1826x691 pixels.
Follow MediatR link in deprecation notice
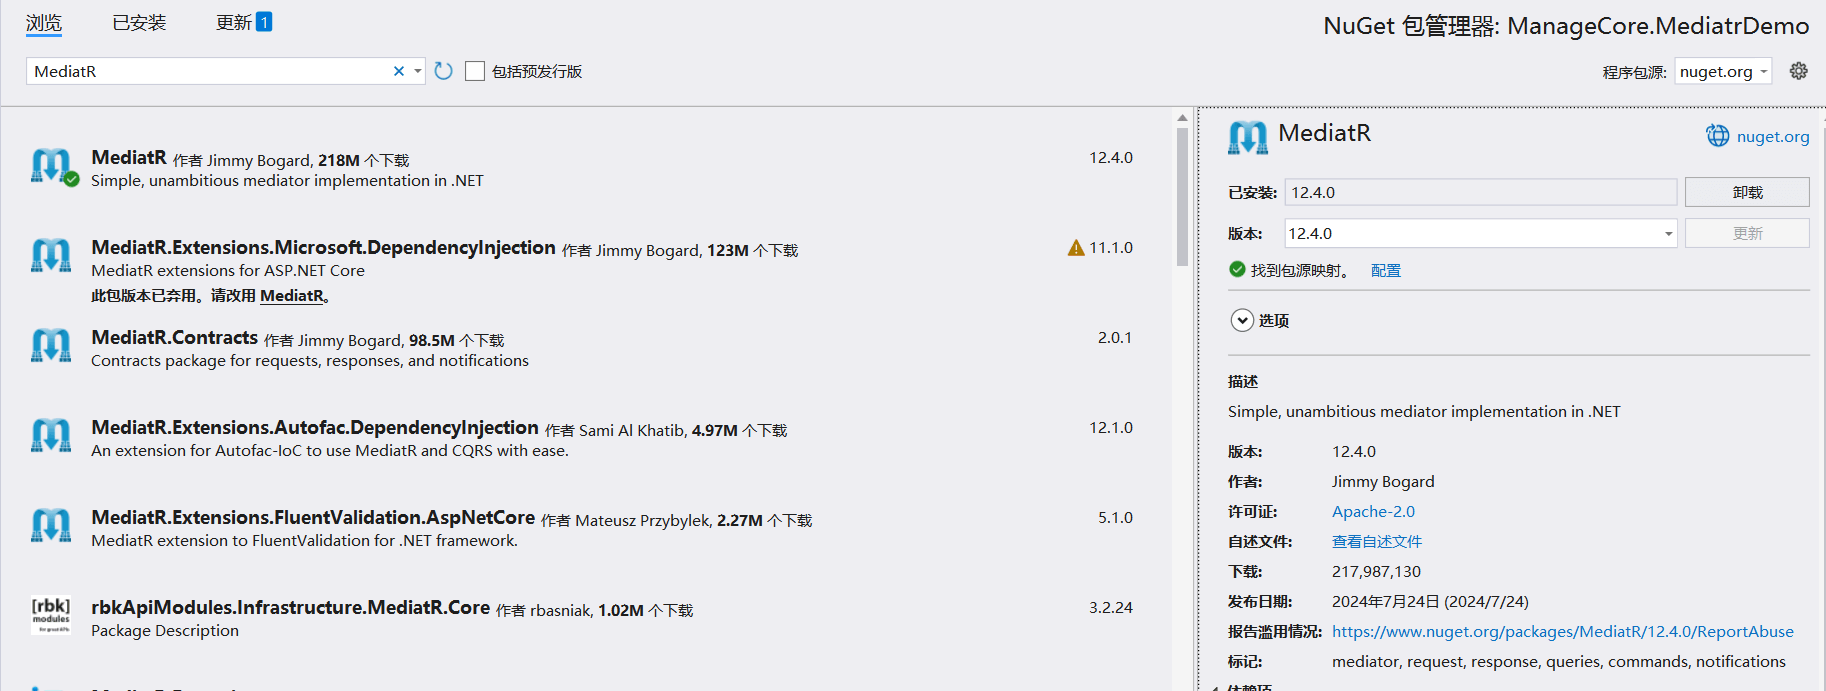[x=292, y=295]
